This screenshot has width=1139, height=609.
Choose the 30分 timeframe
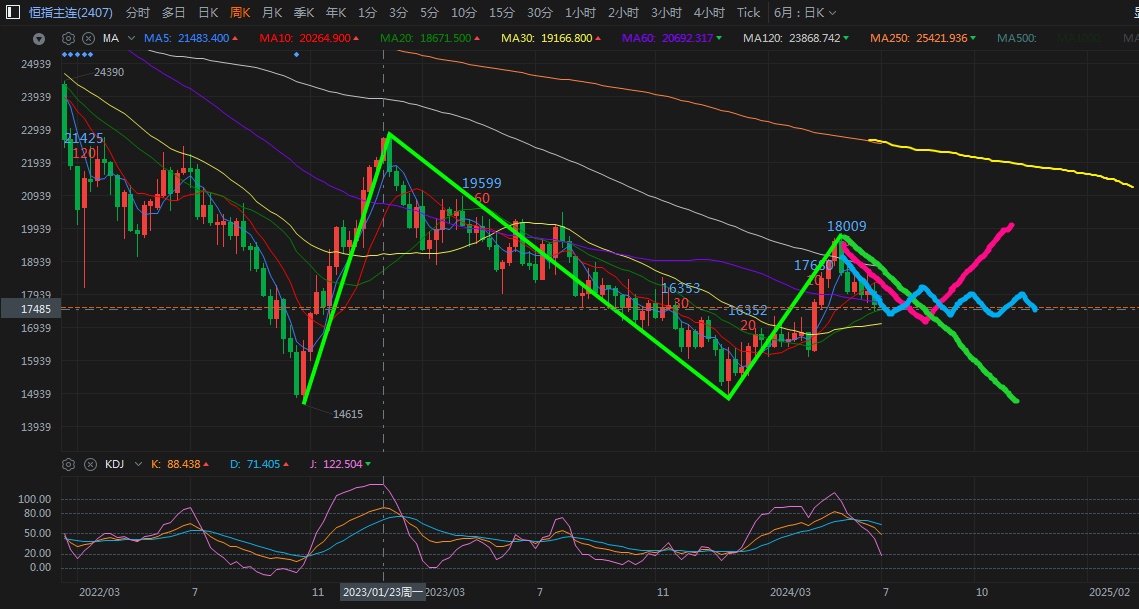(539, 13)
